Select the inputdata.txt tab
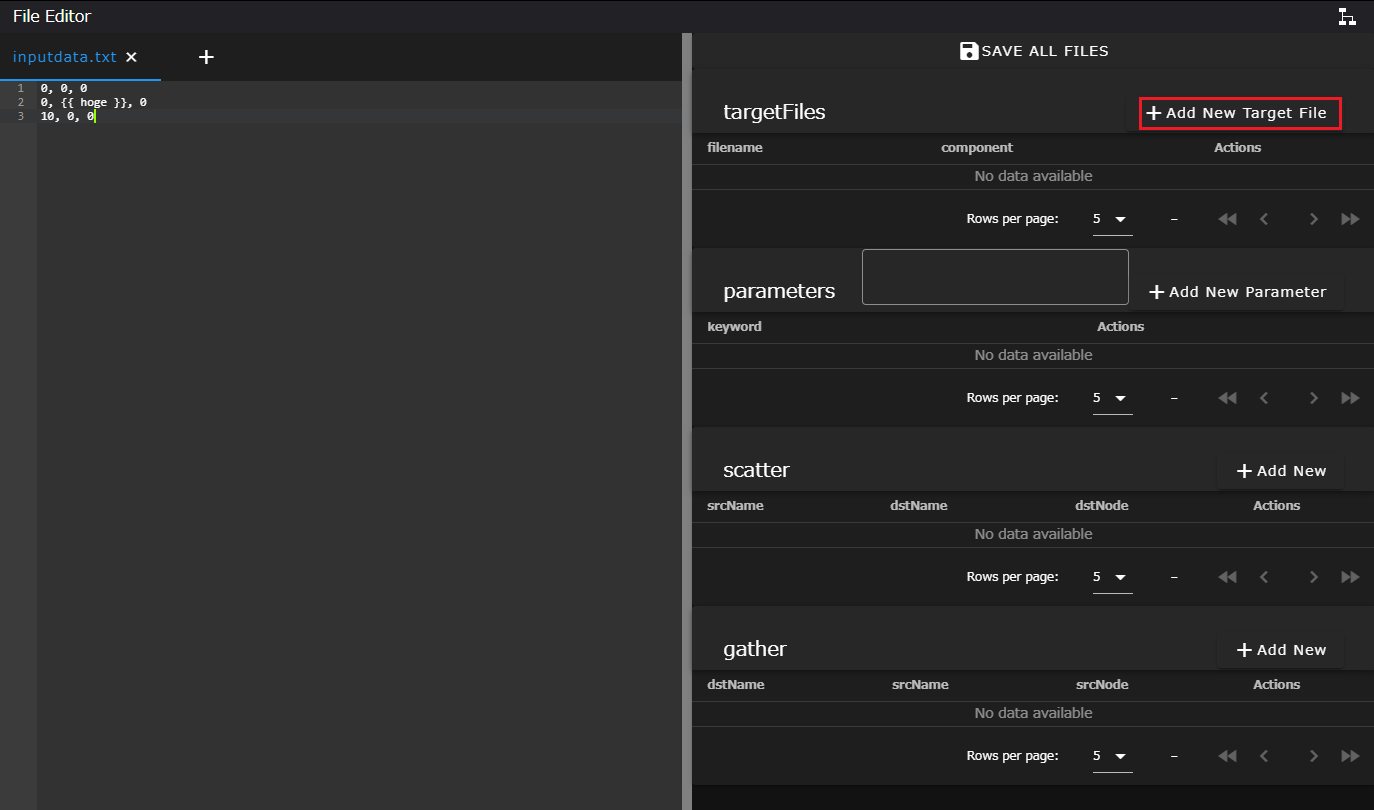Viewport: 1374px width, 810px height. click(x=64, y=57)
